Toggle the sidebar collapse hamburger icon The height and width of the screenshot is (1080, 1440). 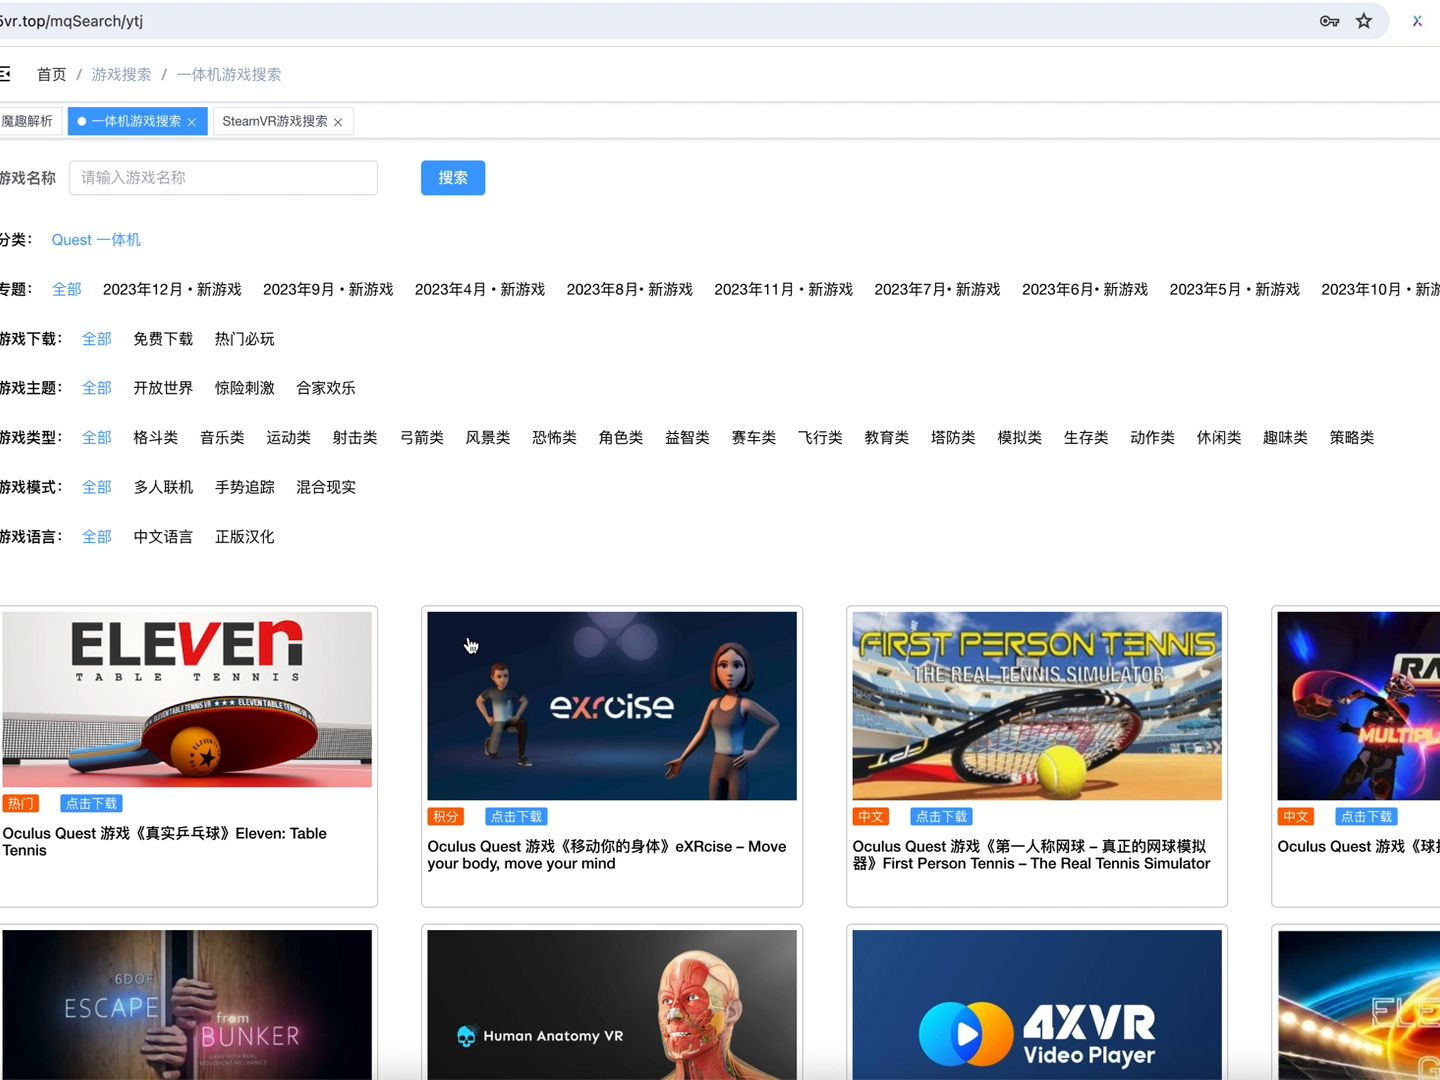(5, 74)
